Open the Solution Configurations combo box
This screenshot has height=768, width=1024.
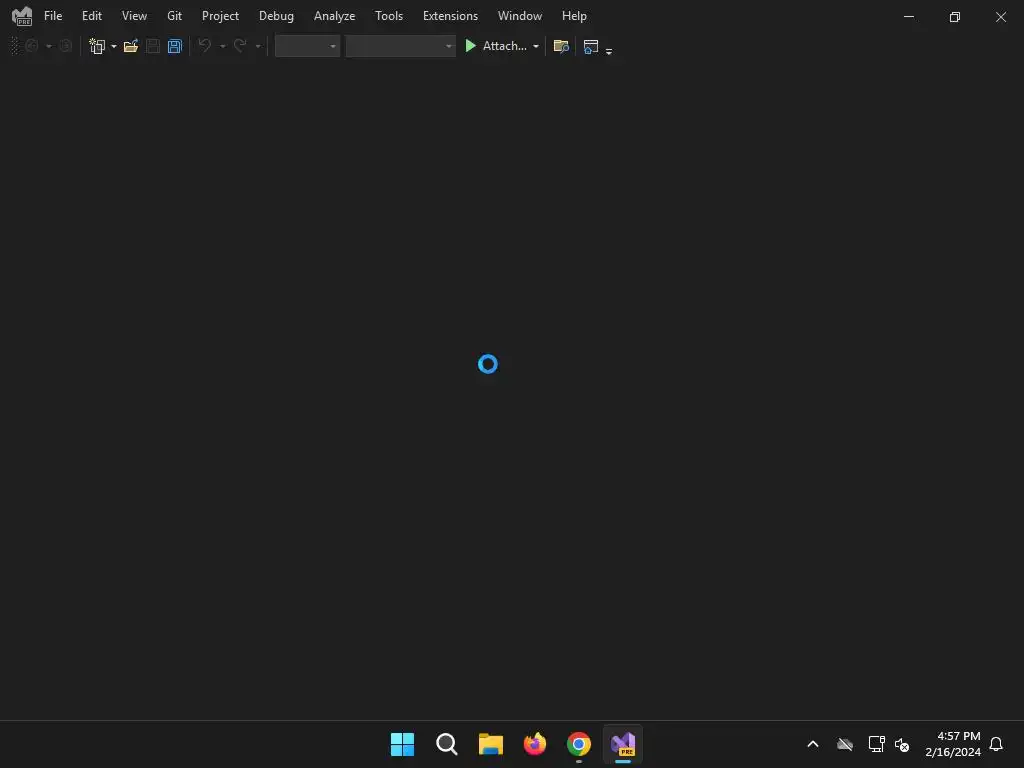(307, 46)
